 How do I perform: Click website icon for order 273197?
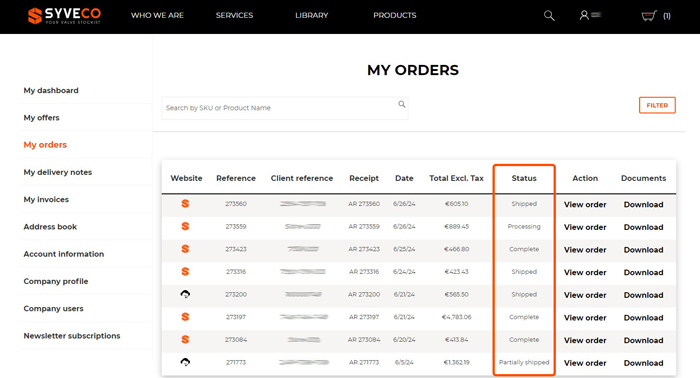click(185, 317)
